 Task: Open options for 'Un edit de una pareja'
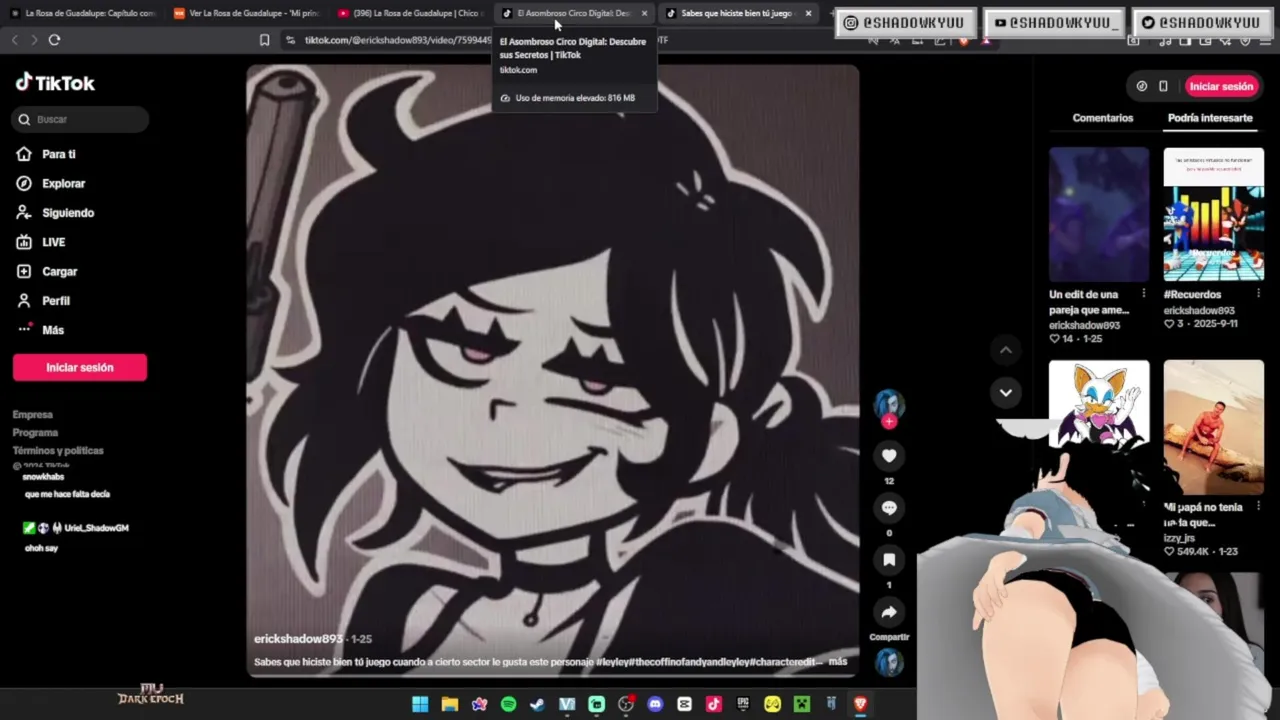[1143, 294]
